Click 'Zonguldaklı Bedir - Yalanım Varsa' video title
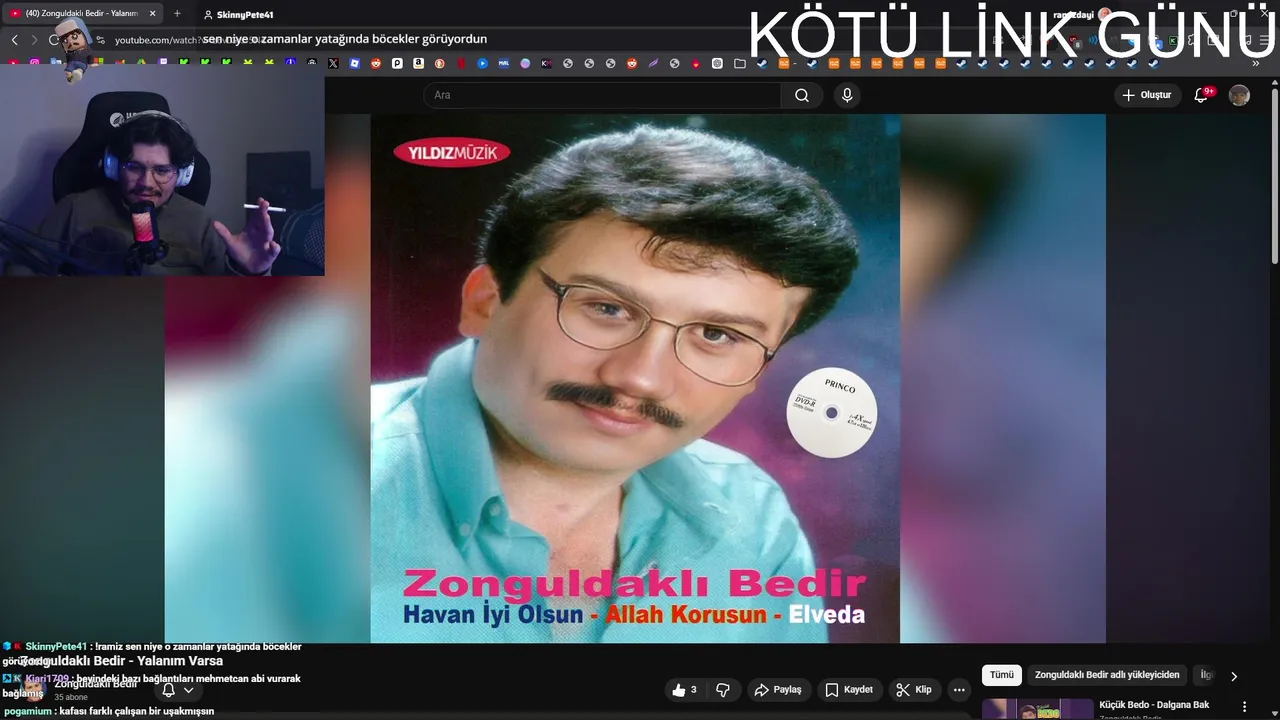The image size is (1280, 720). tap(123, 661)
